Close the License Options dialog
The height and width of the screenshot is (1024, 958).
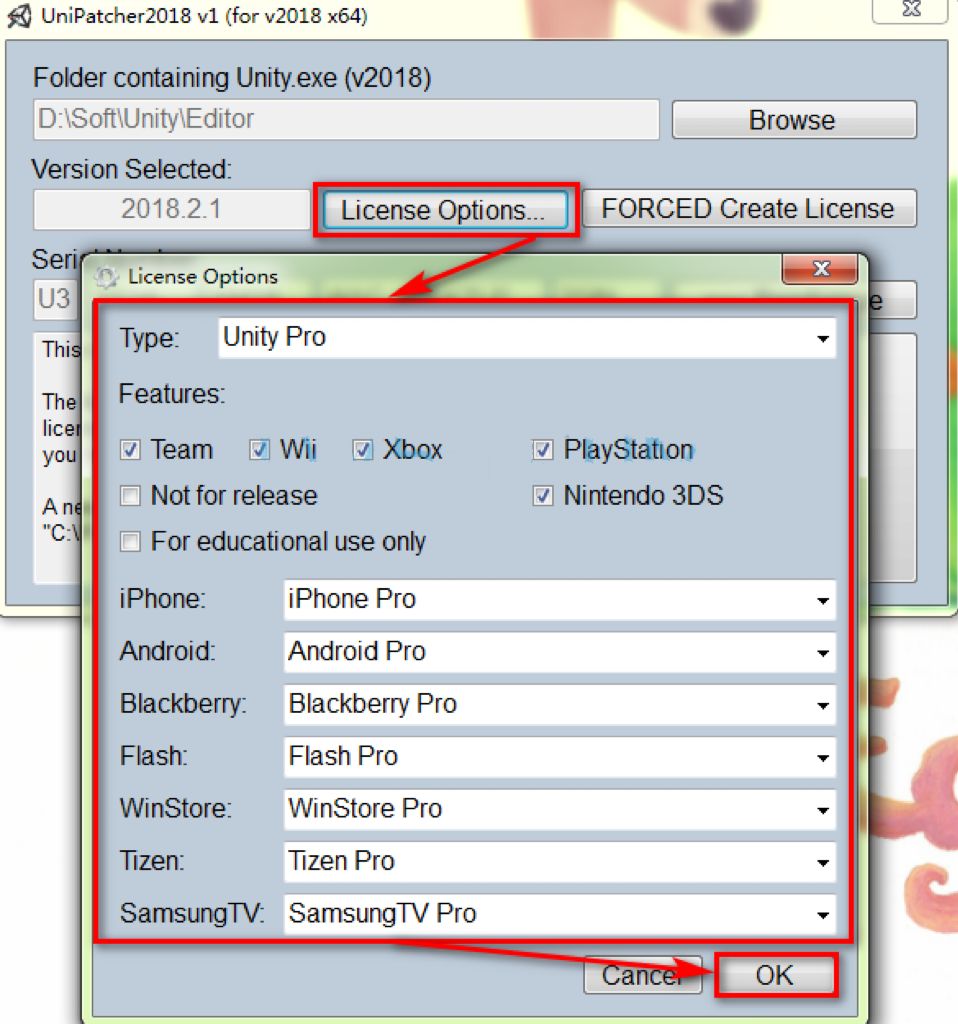pyautogui.click(x=820, y=268)
